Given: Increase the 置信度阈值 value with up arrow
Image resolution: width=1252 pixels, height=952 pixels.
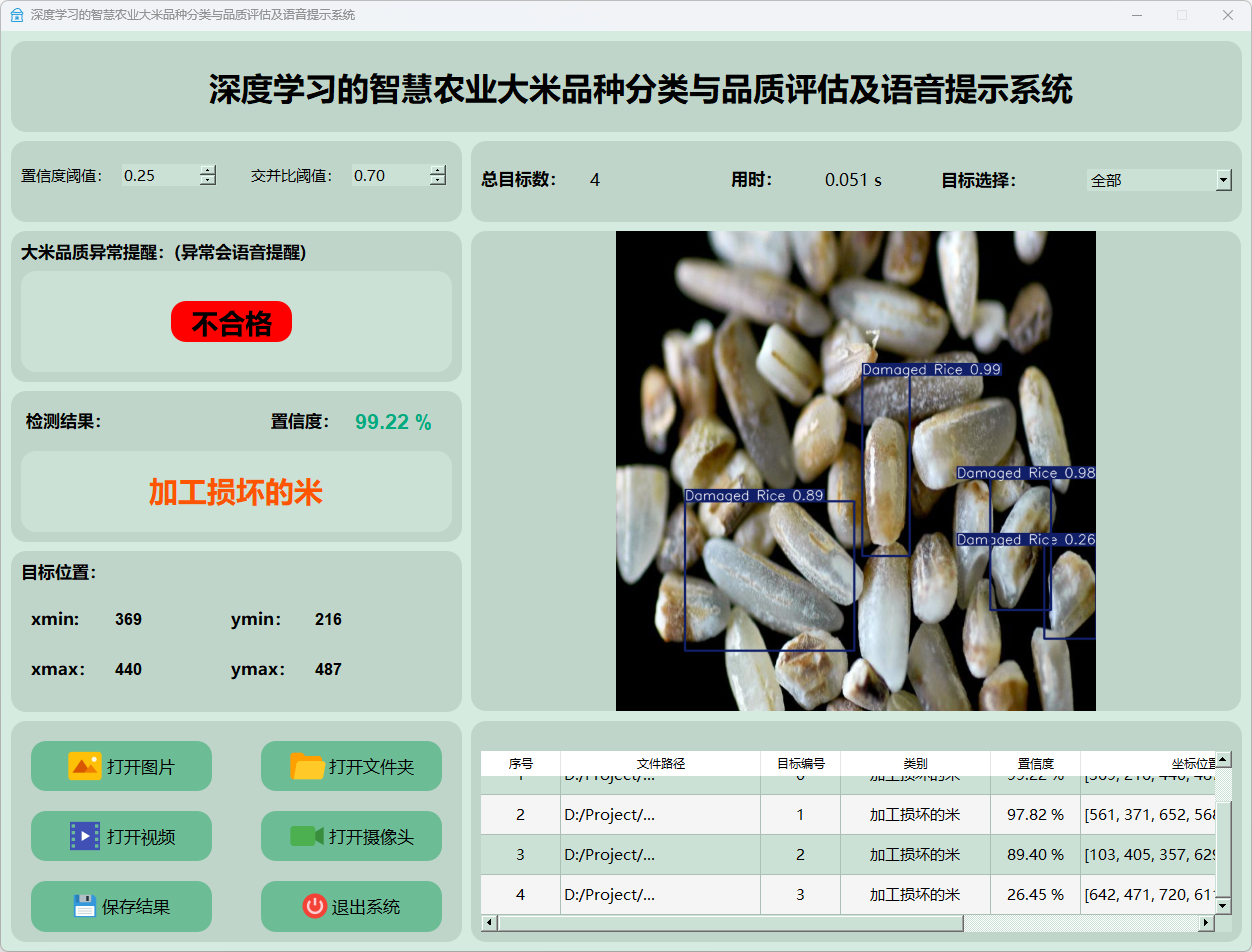Looking at the screenshot, I should pyautogui.click(x=207, y=170).
